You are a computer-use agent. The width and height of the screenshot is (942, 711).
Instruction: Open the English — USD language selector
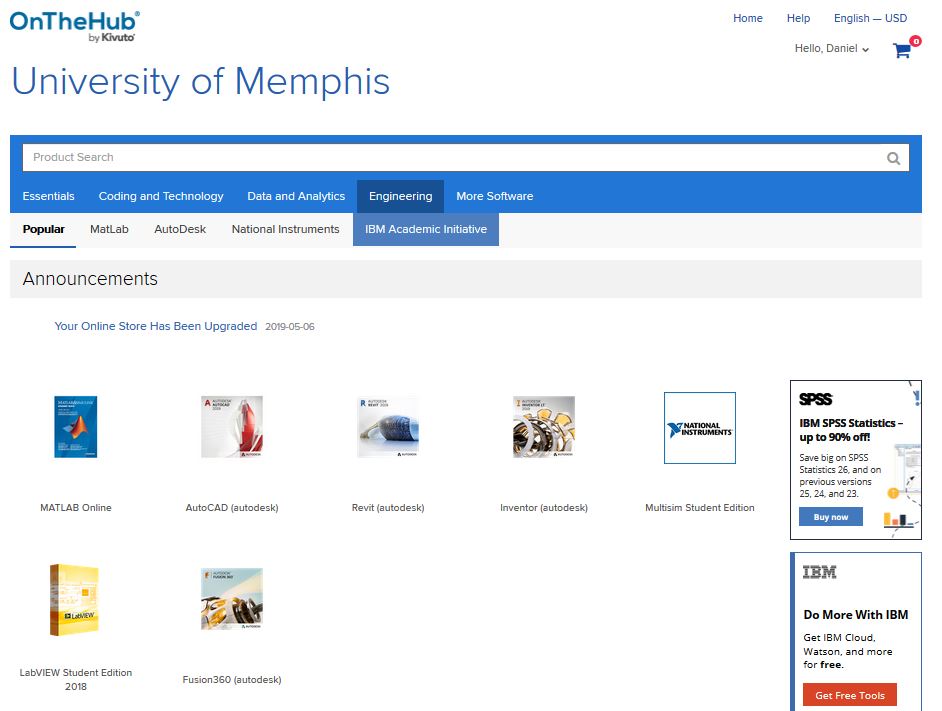click(x=870, y=18)
